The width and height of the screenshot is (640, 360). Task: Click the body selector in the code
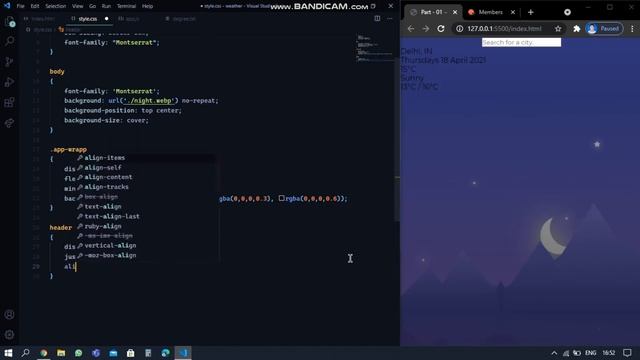[x=57, y=71]
